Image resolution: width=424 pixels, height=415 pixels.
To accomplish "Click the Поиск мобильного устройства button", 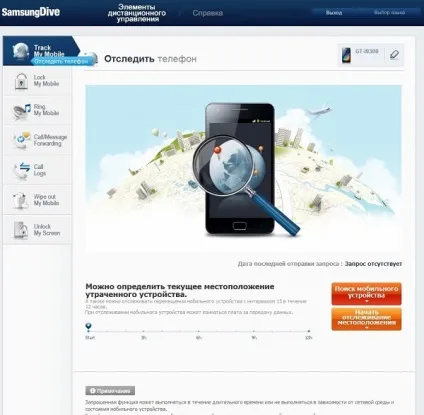I will 366,294.
